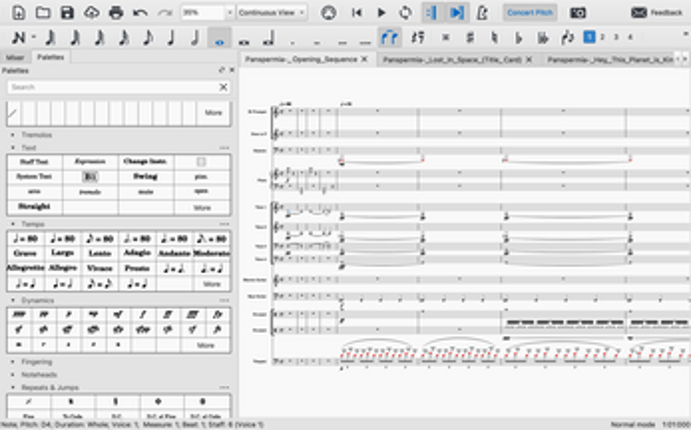Apply the sharp accidental

click(x=470, y=37)
